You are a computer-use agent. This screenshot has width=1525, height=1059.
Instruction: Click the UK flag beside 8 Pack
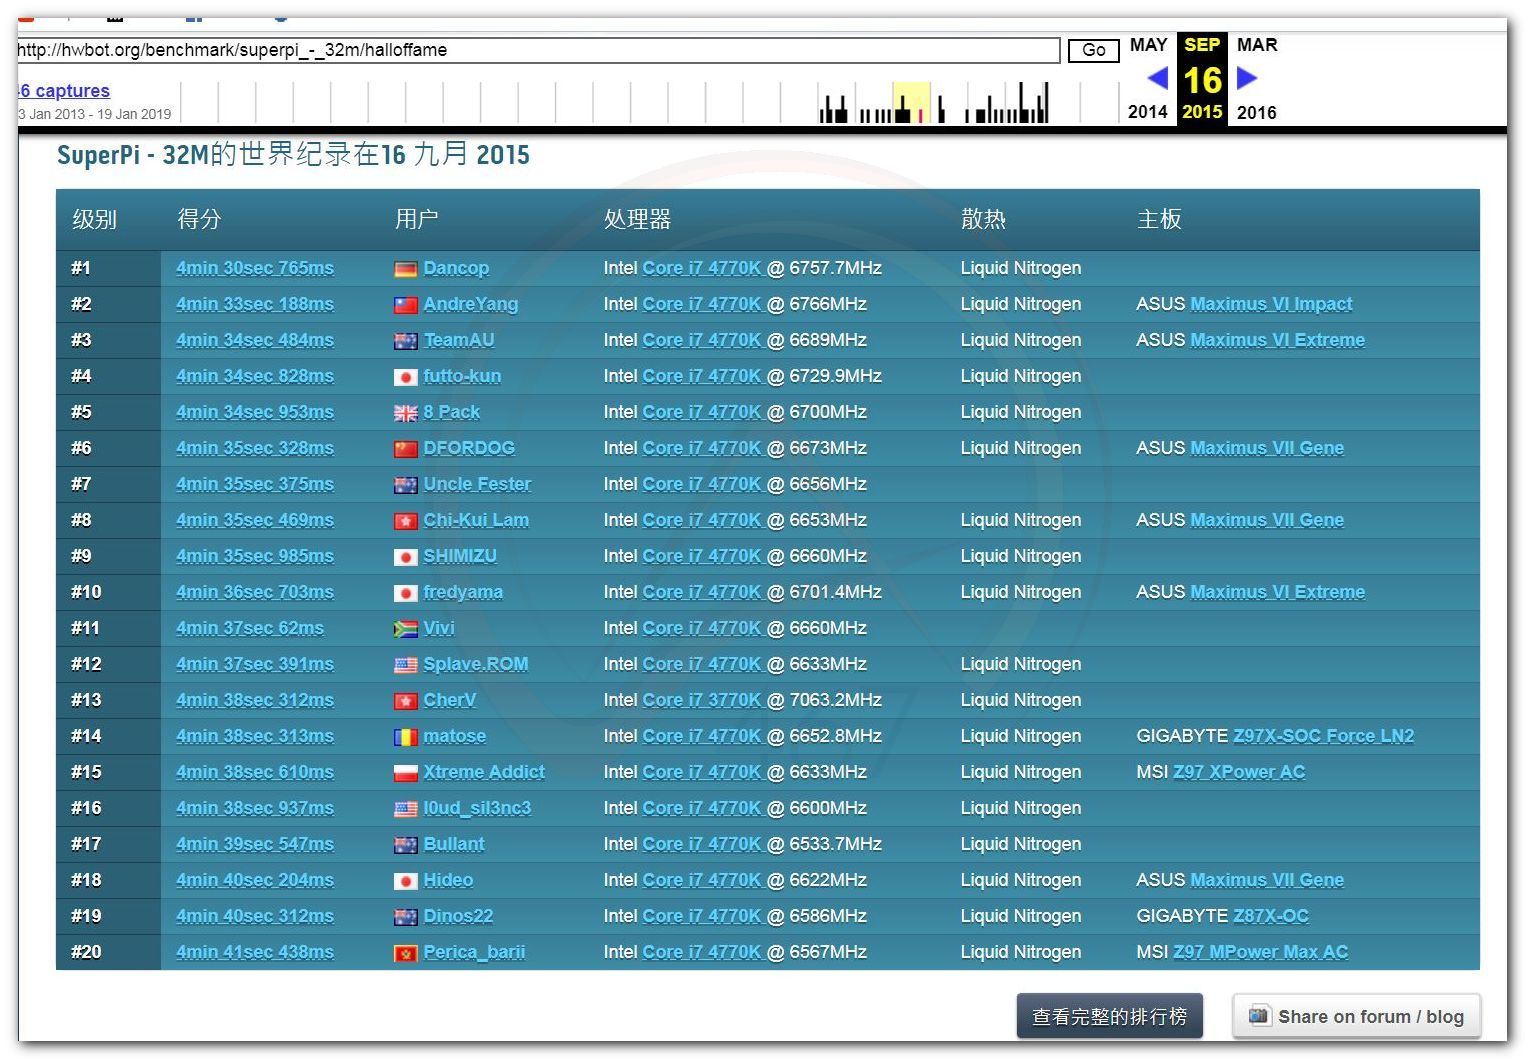click(405, 413)
